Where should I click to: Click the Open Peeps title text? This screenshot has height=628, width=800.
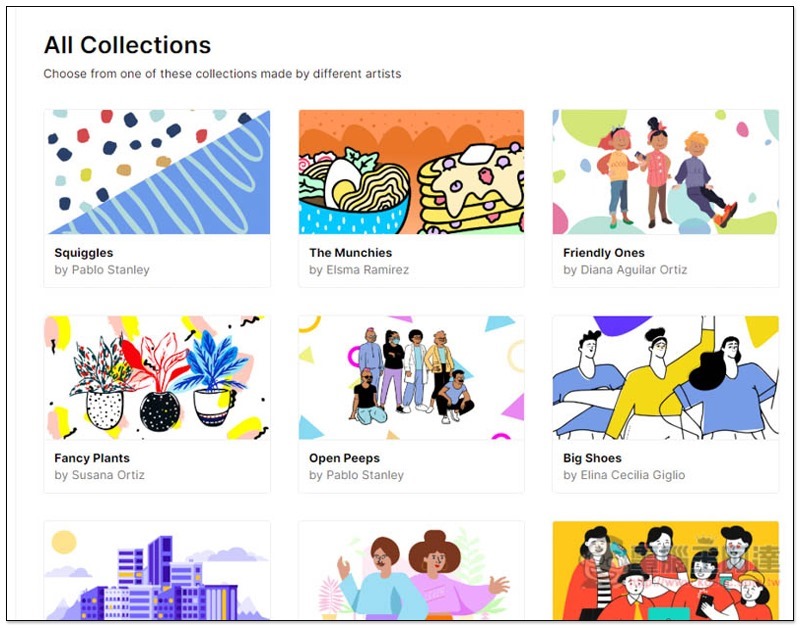(x=344, y=458)
